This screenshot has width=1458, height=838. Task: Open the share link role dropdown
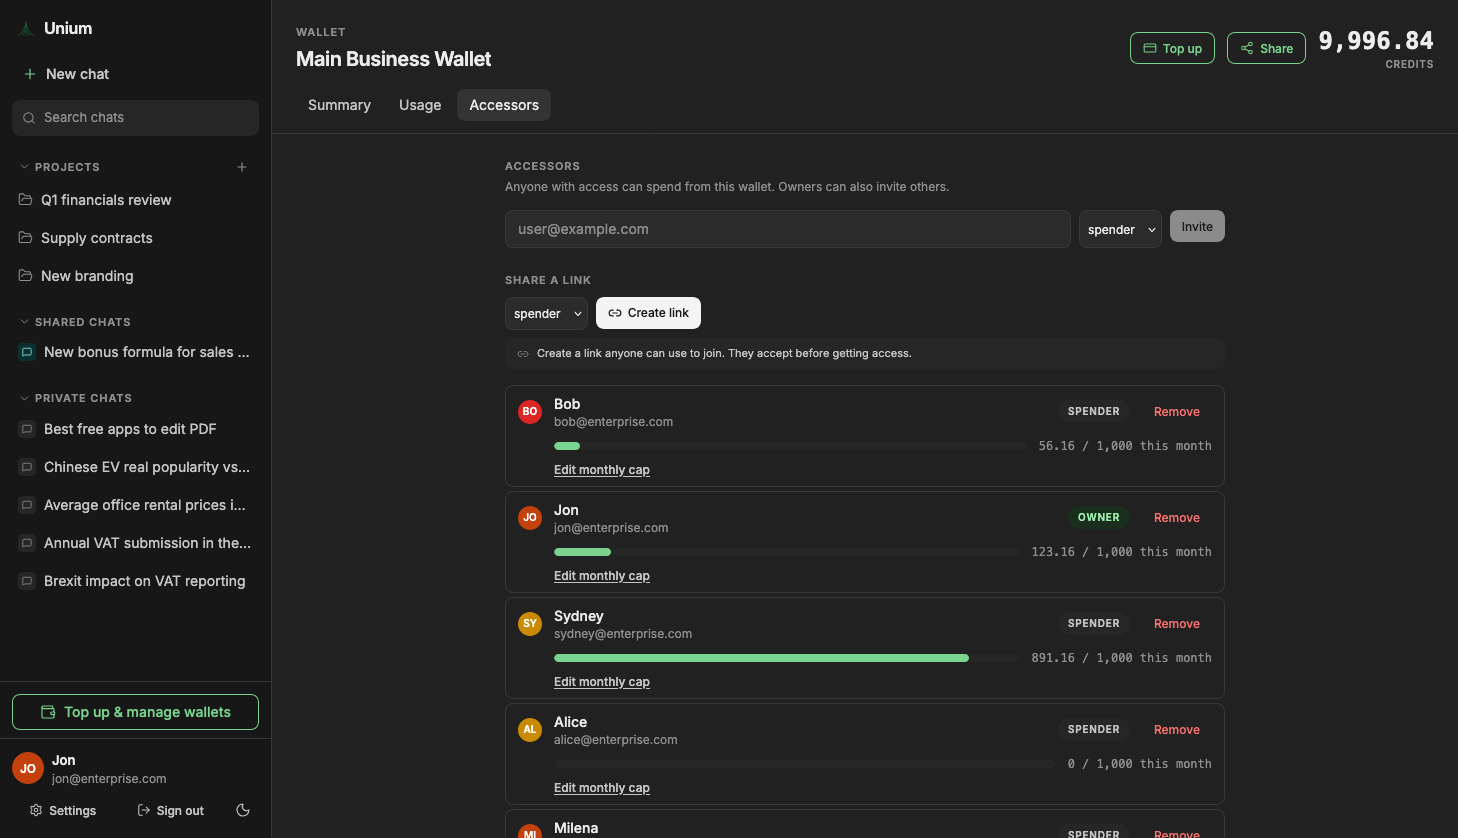546,313
